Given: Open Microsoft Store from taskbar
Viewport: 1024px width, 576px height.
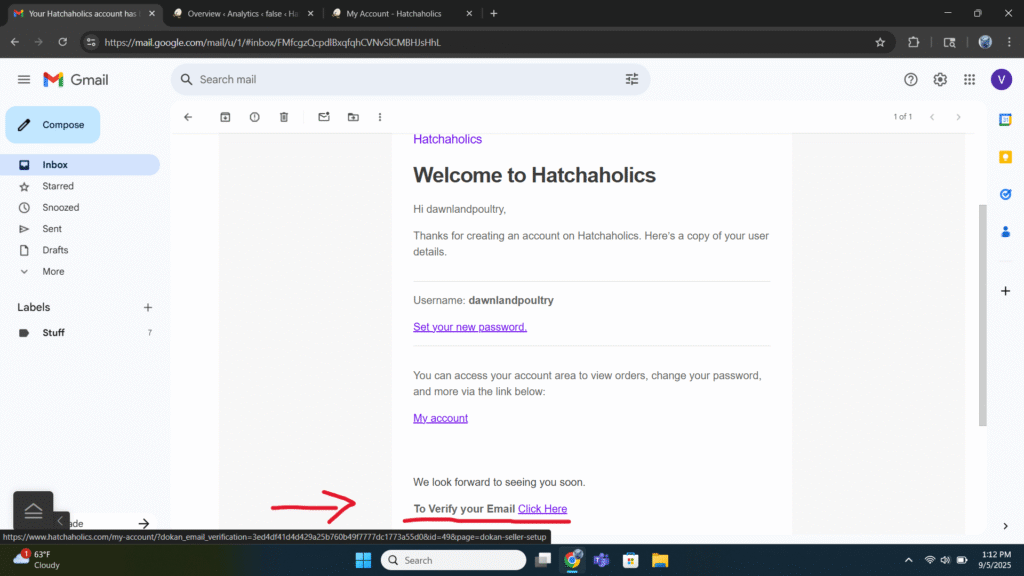Looking at the screenshot, I should pos(631,560).
